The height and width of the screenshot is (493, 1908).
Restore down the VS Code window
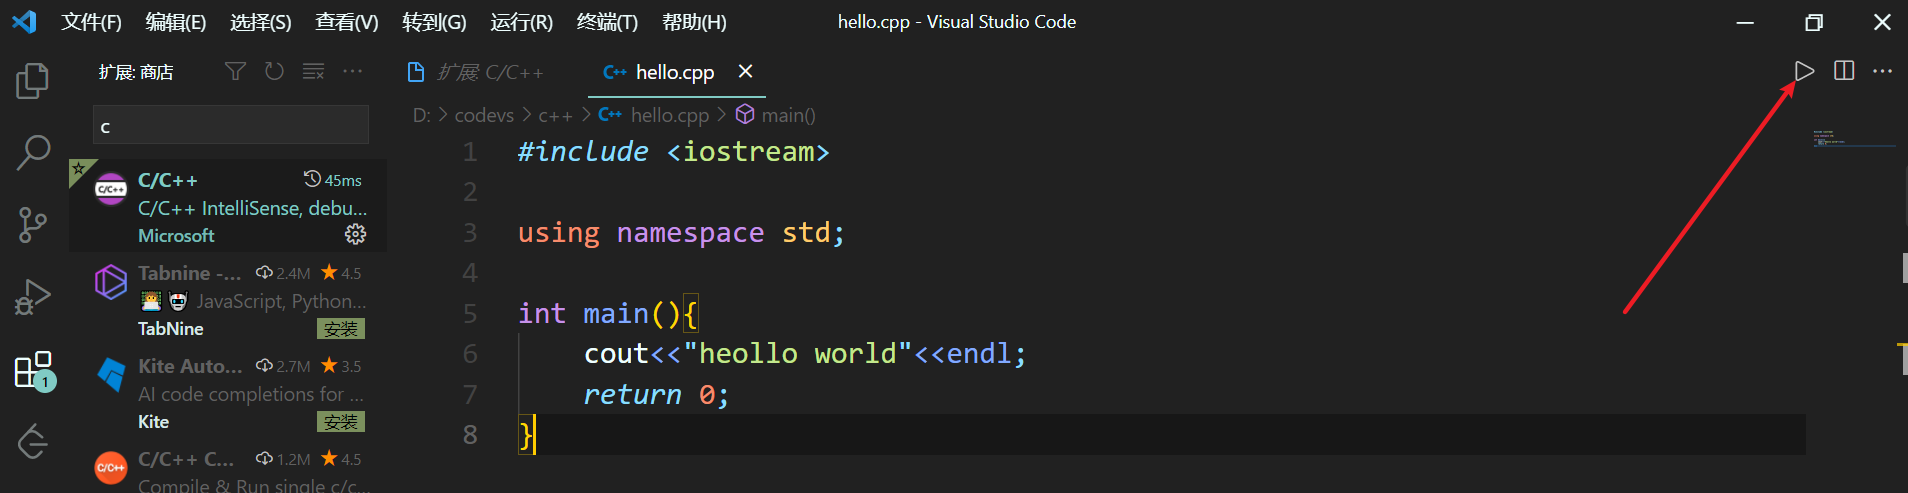point(1814,22)
